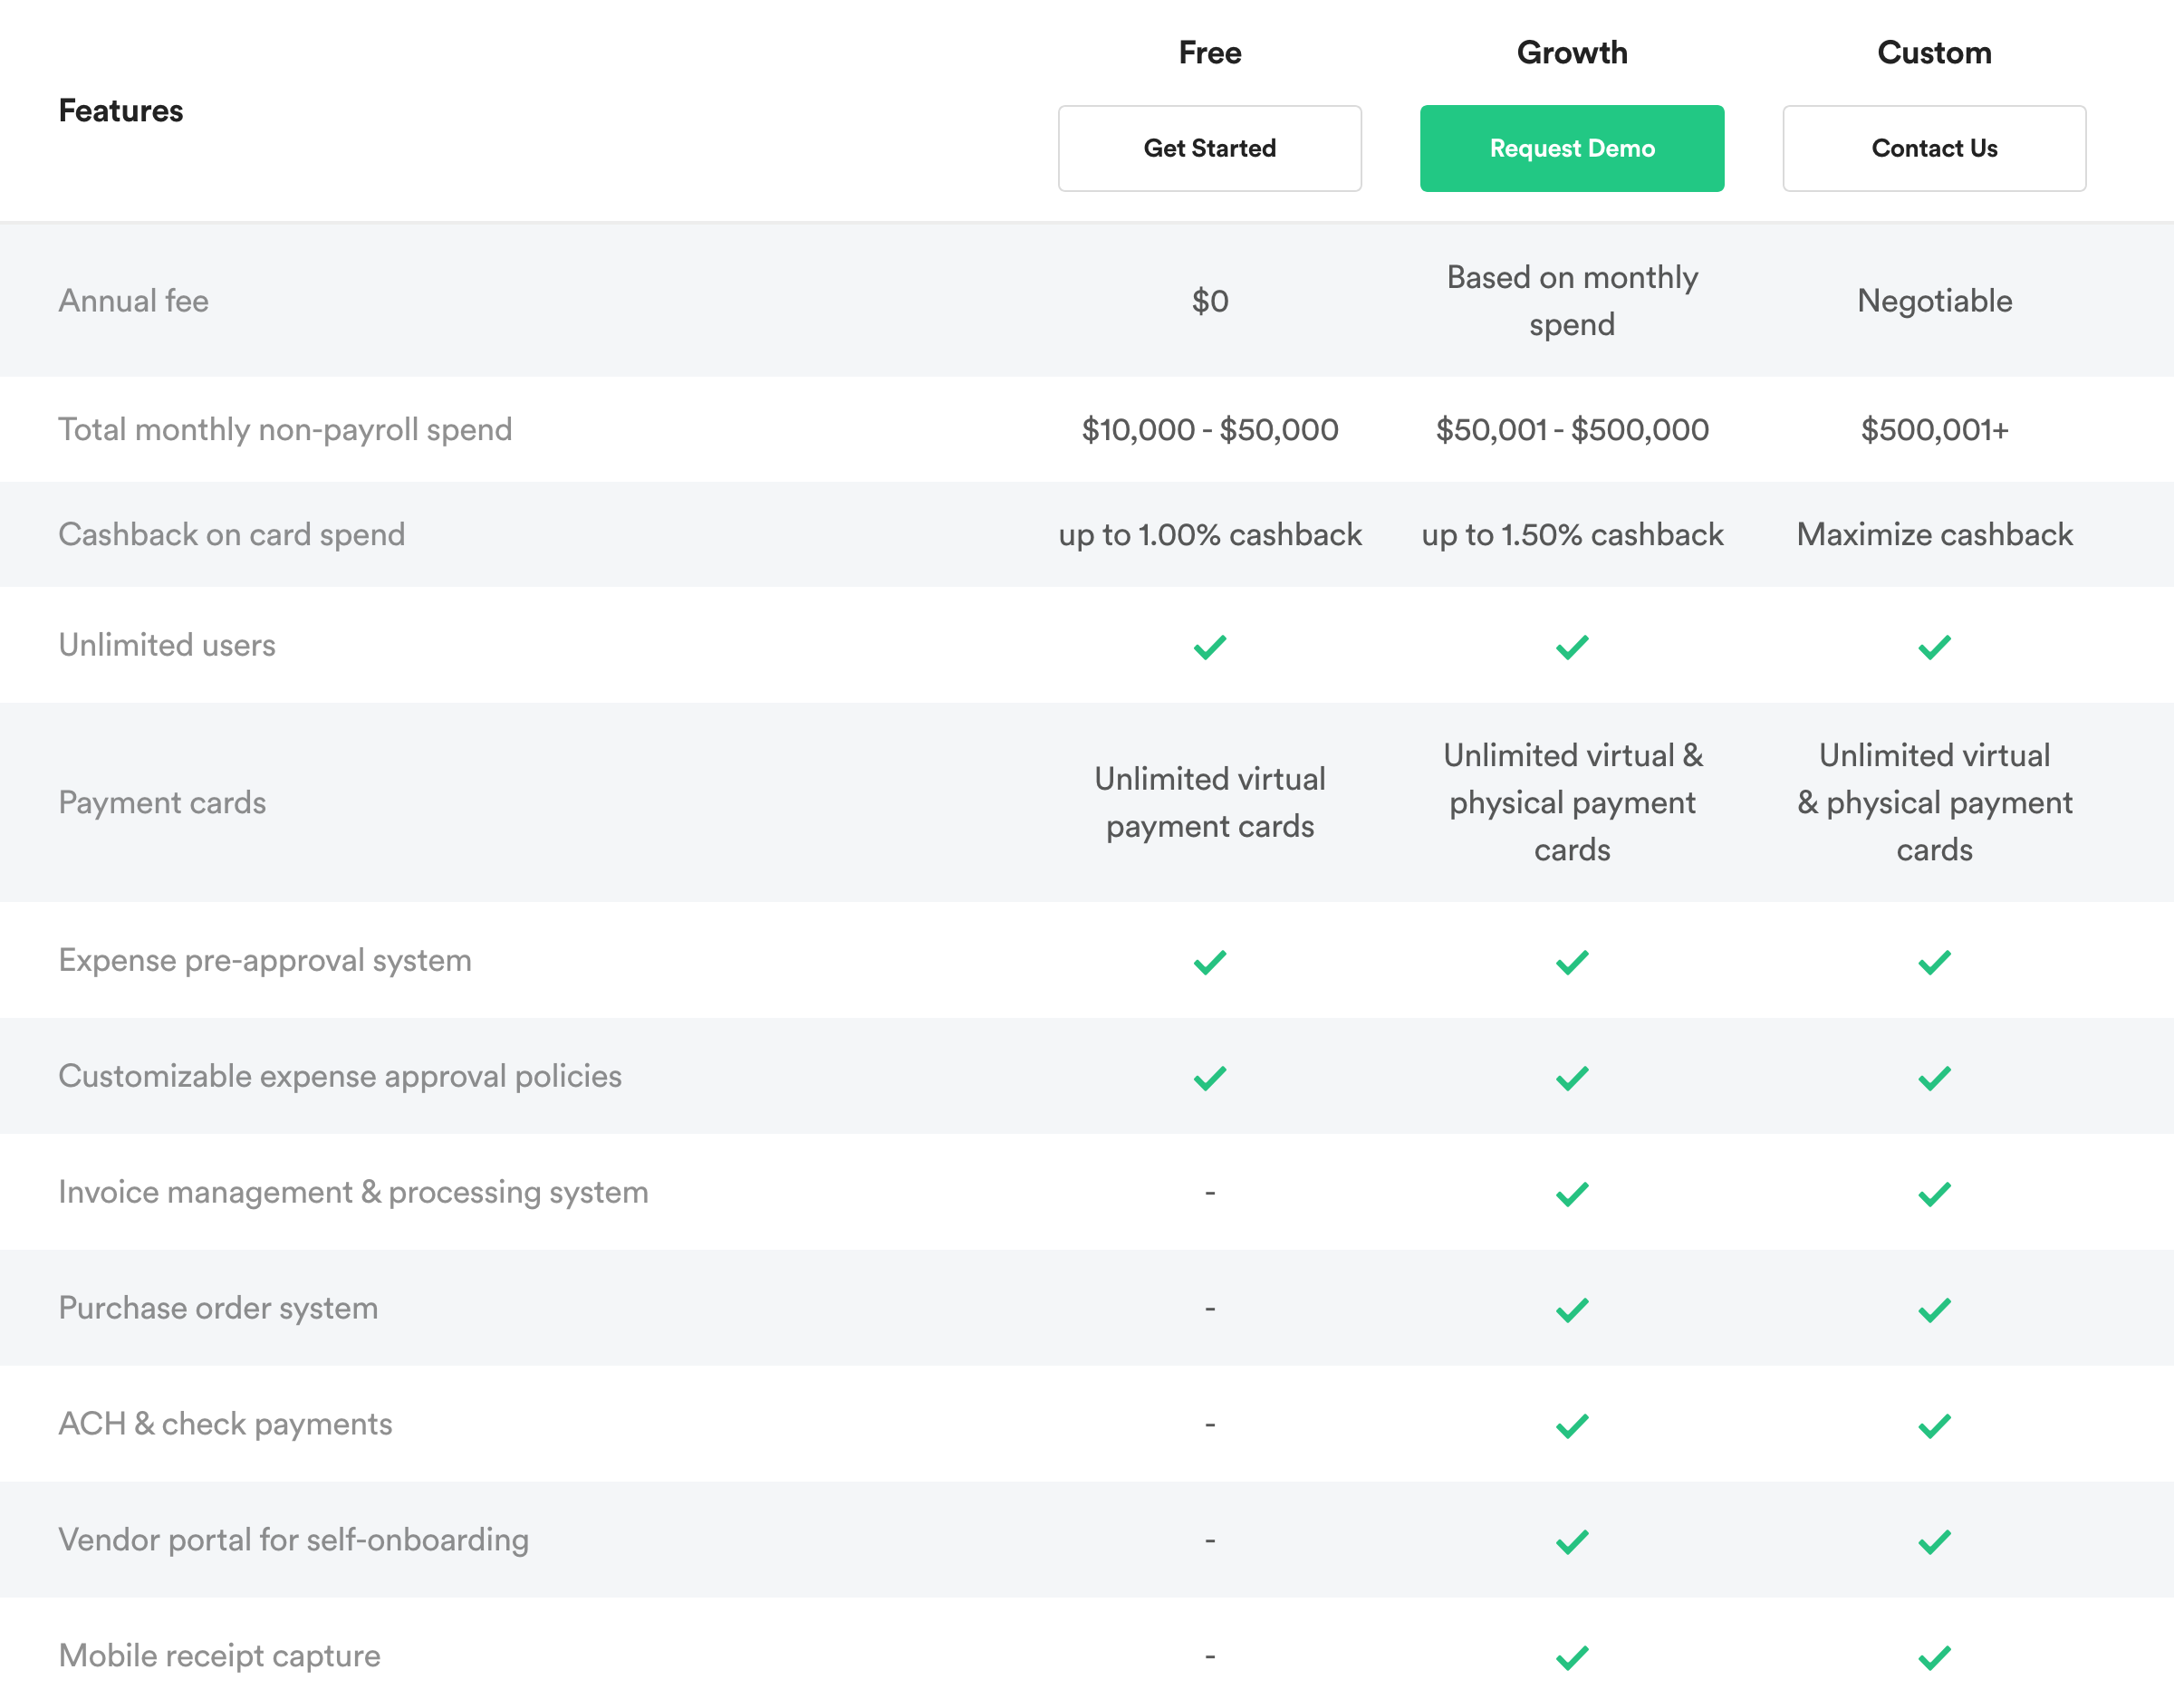Click ACH & check payments checkmark under Growth
Viewport: 2174px width, 1708px height.
coord(1571,1426)
